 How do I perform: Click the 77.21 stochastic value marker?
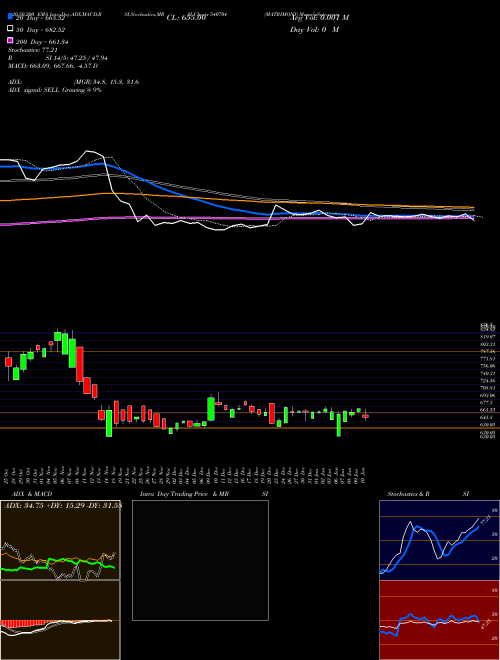(485, 521)
